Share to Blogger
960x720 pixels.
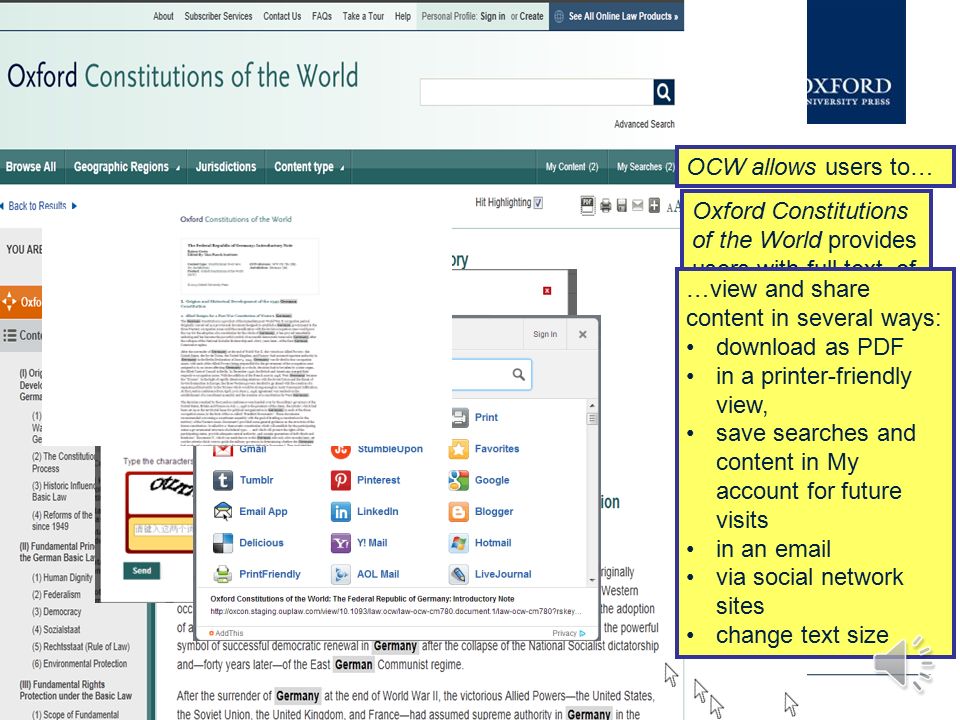pos(481,511)
